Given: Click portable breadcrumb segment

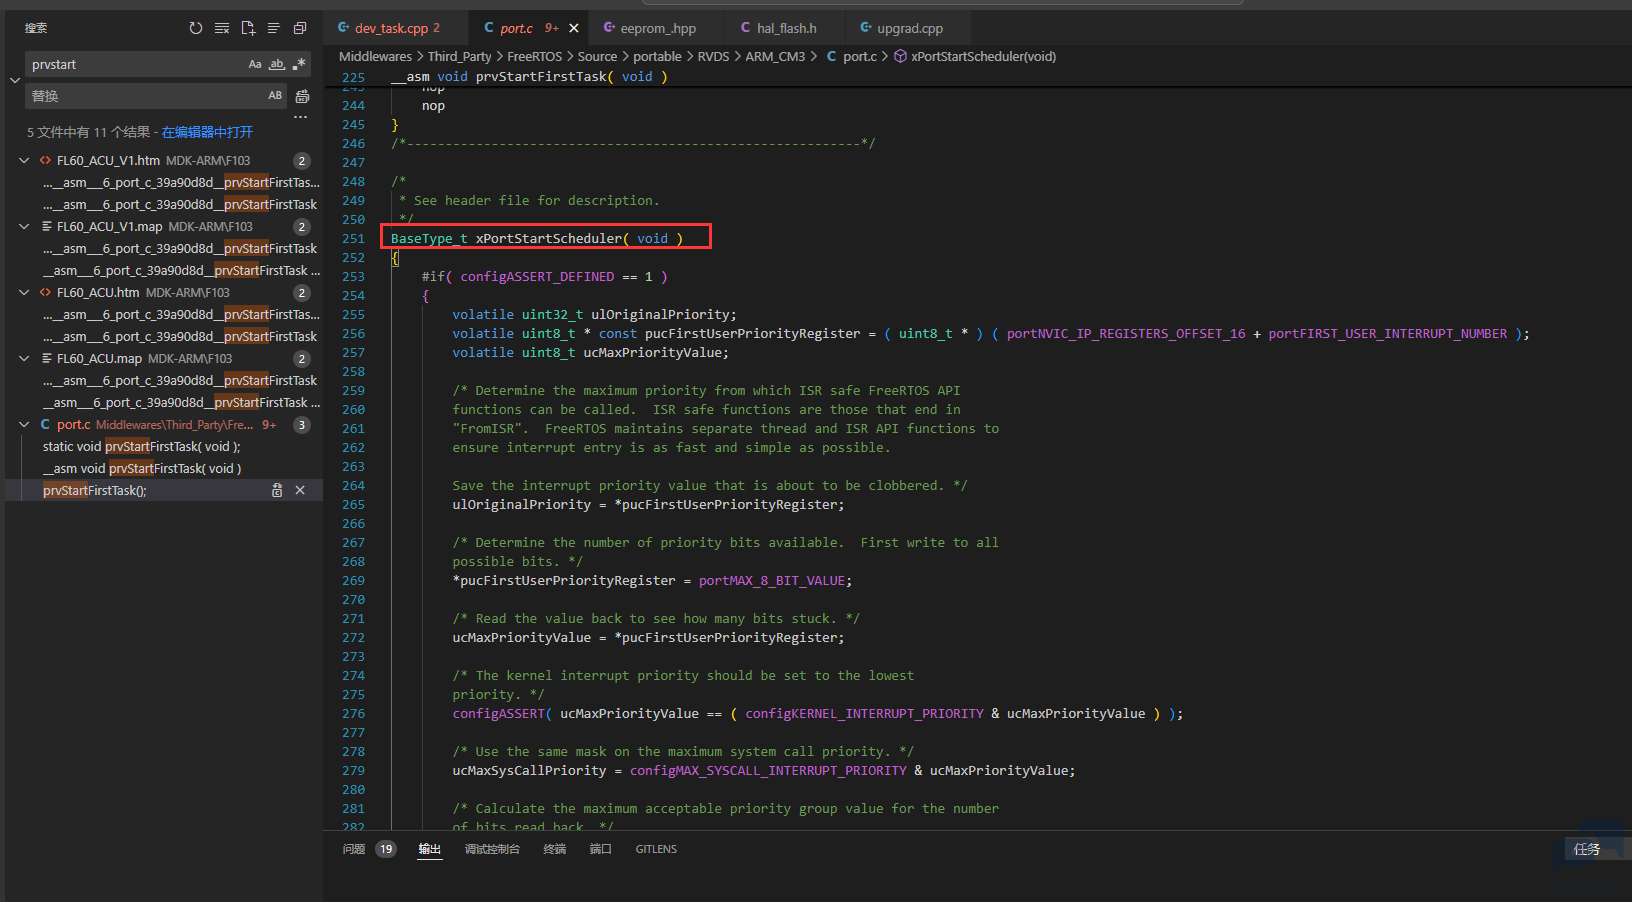Looking at the screenshot, I should click(657, 56).
